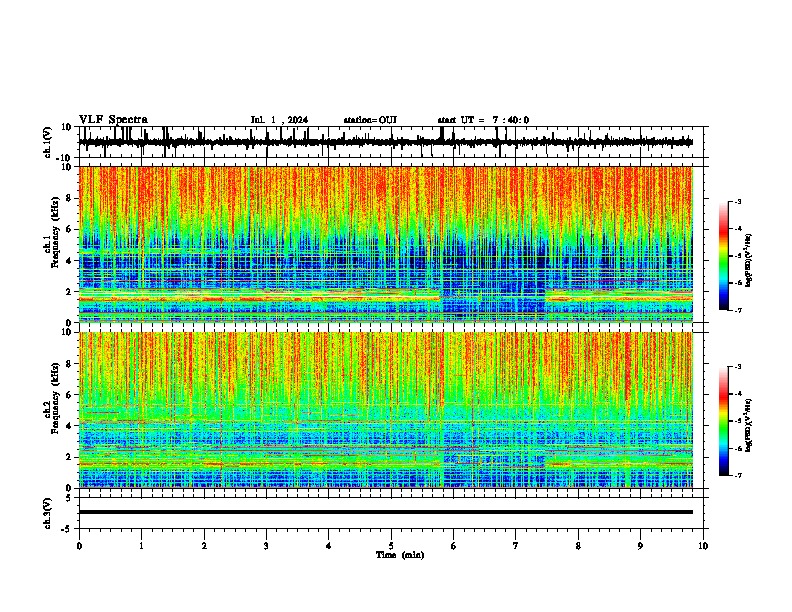Click the "start UT = 7:40:0" text
The image size is (792, 612).
[x=483, y=120]
